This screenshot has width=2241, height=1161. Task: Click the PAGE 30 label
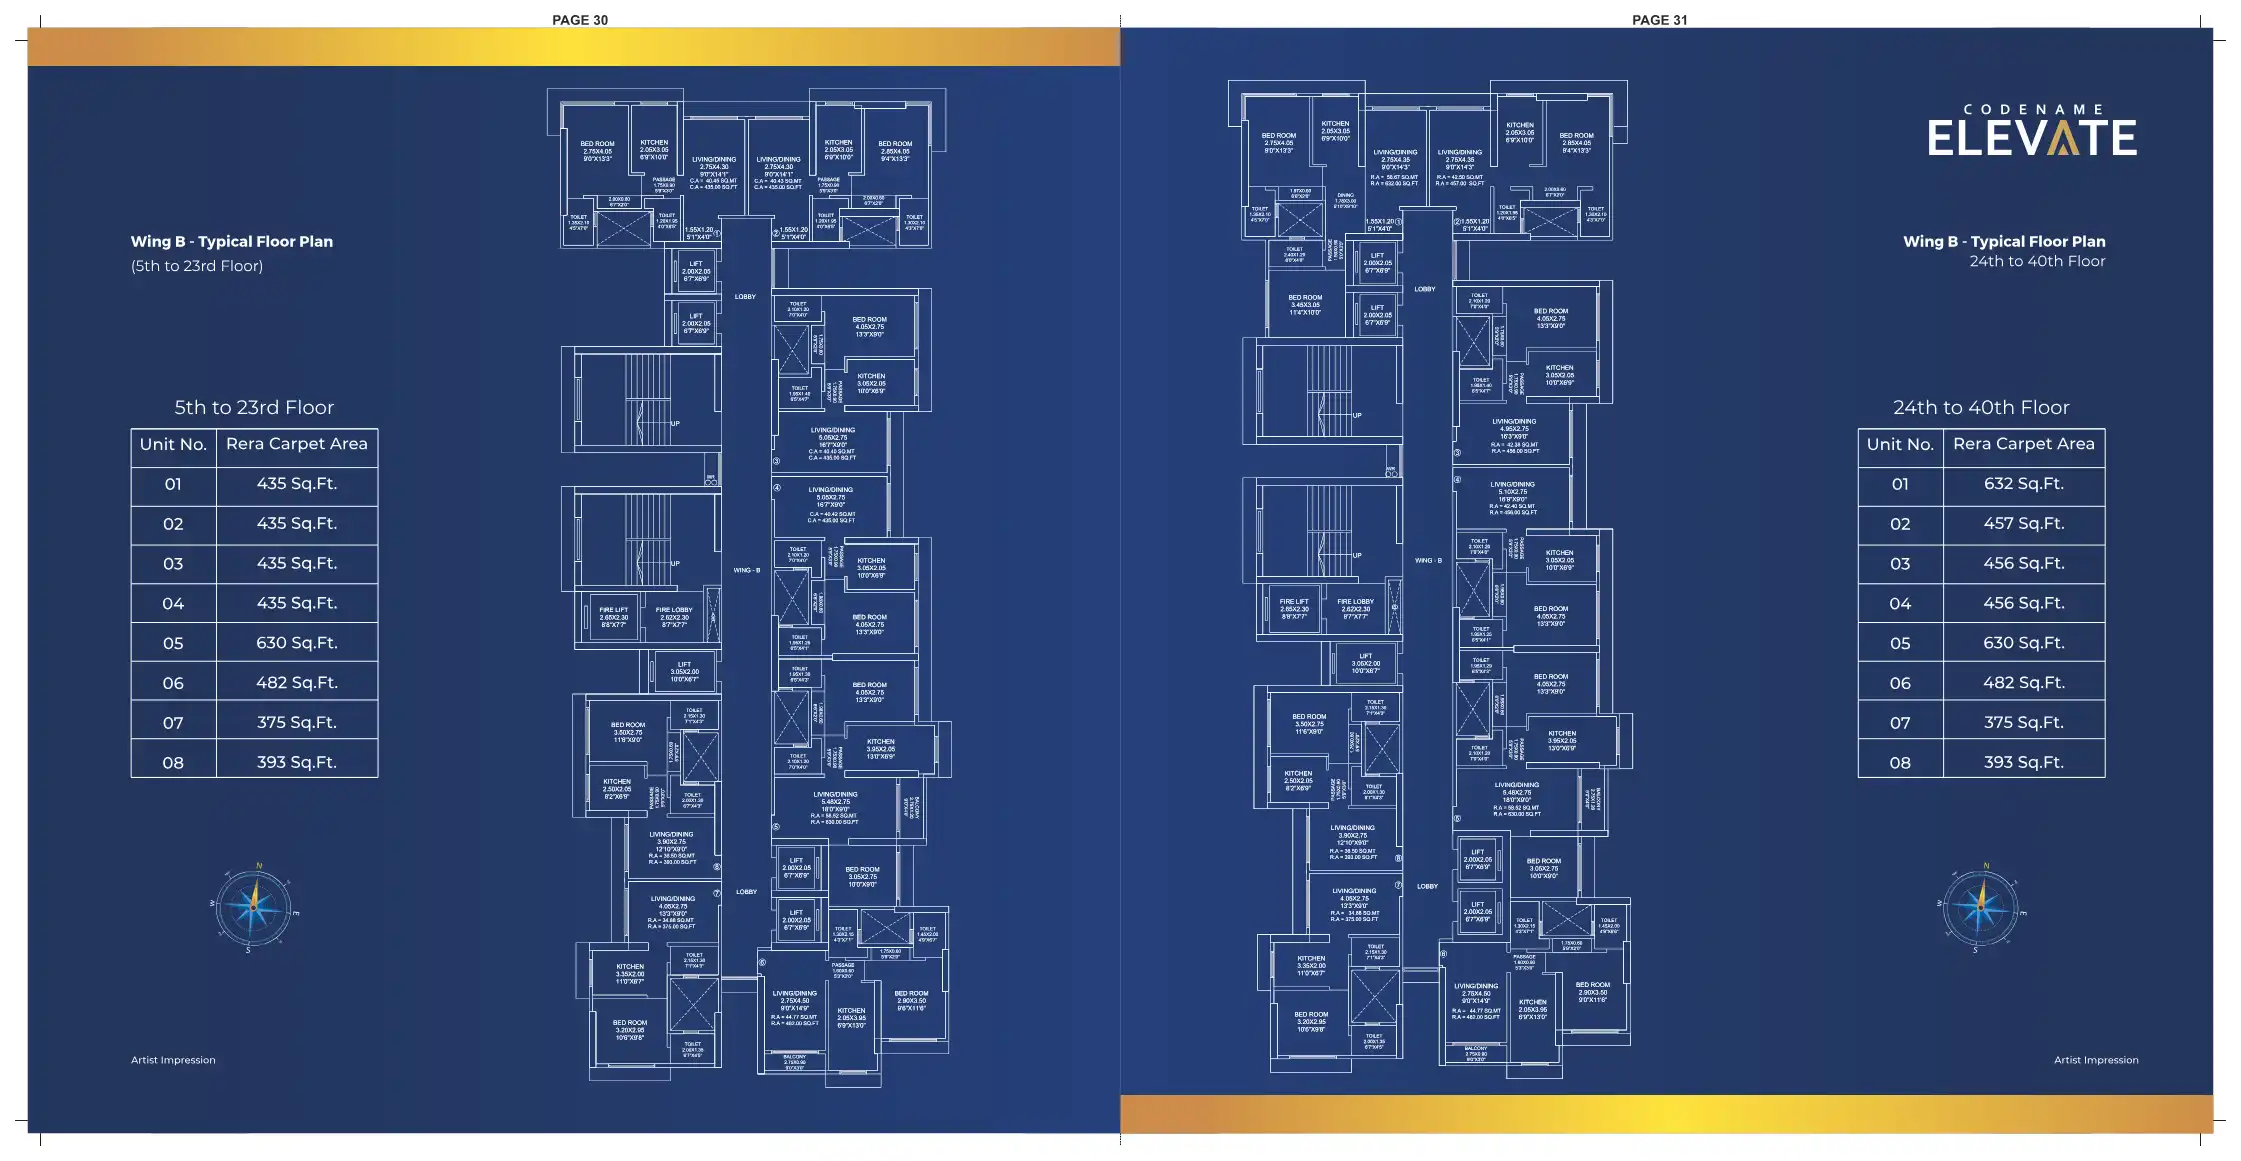tap(580, 20)
